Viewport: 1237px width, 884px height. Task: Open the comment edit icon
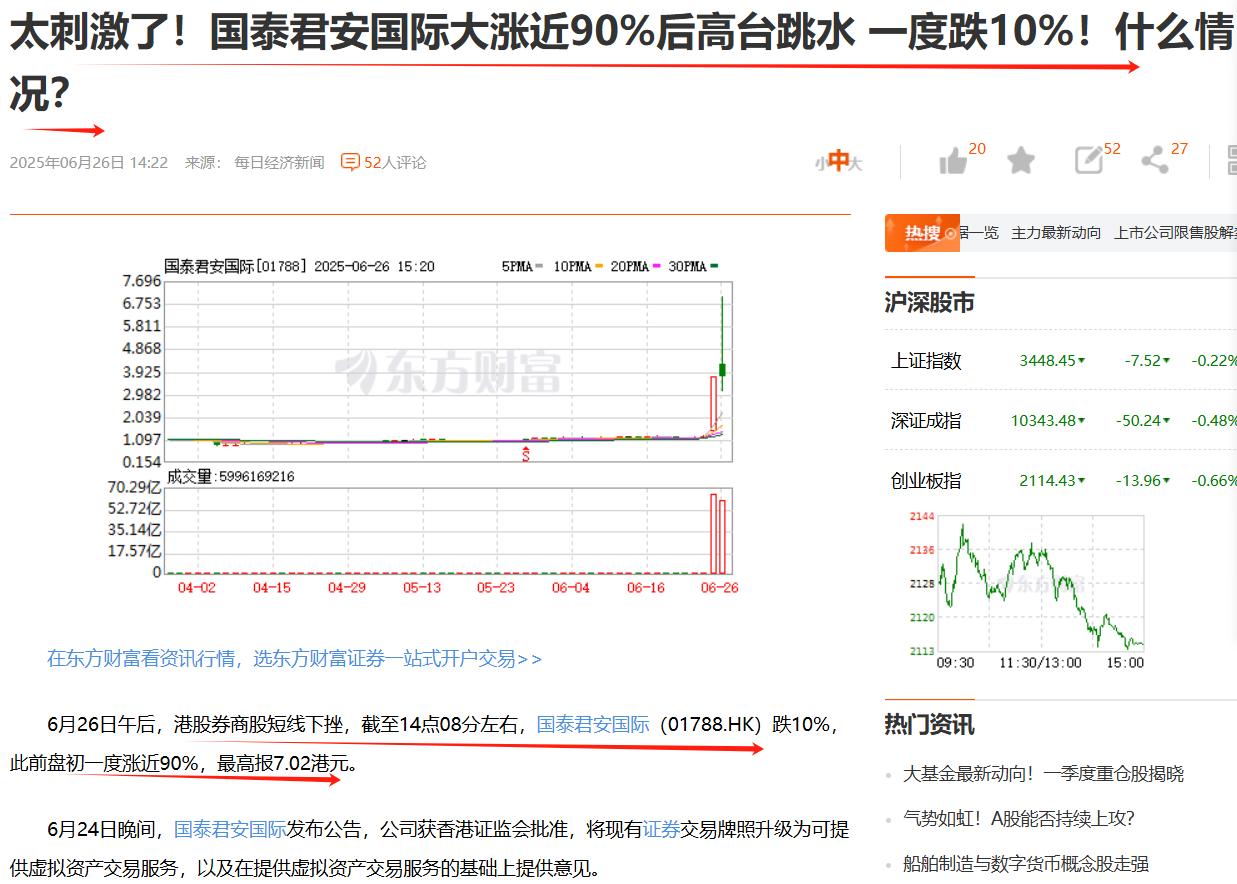pyautogui.click(x=1088, y=160)
